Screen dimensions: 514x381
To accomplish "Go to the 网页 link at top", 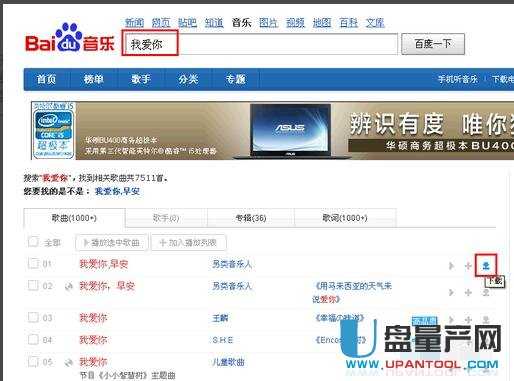I will coord(161,23).
